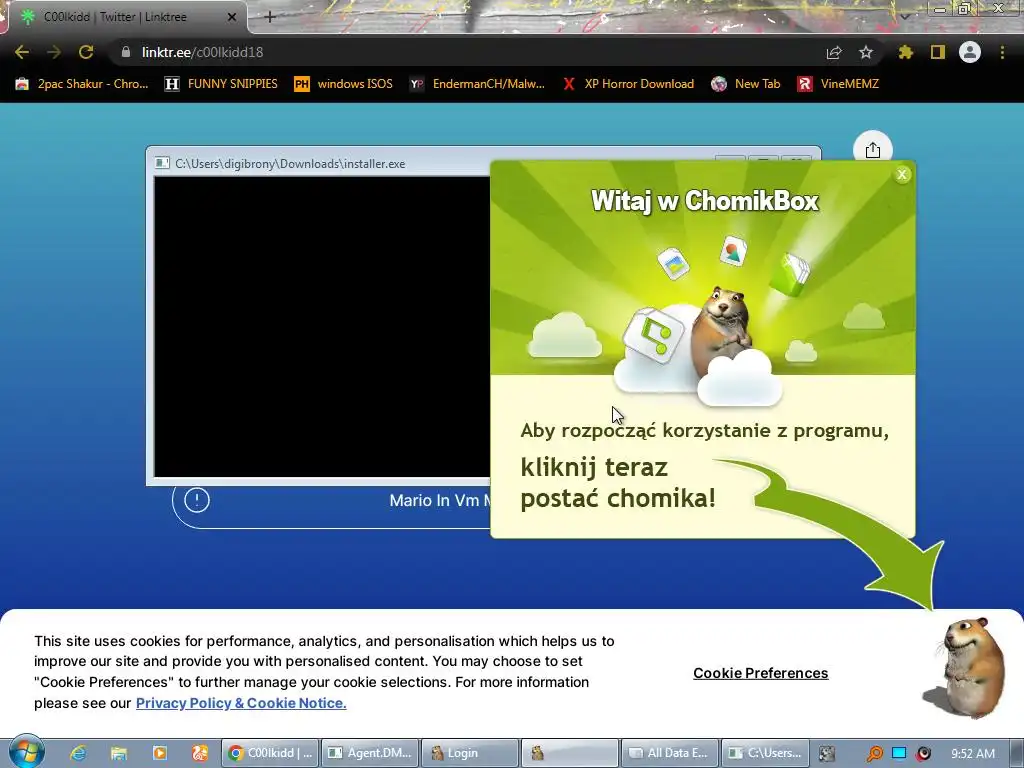The height and width of the screenshot is (768, 1024).
Task: Switch to the All Data E... taskbar window
Action: coord(670,753)
